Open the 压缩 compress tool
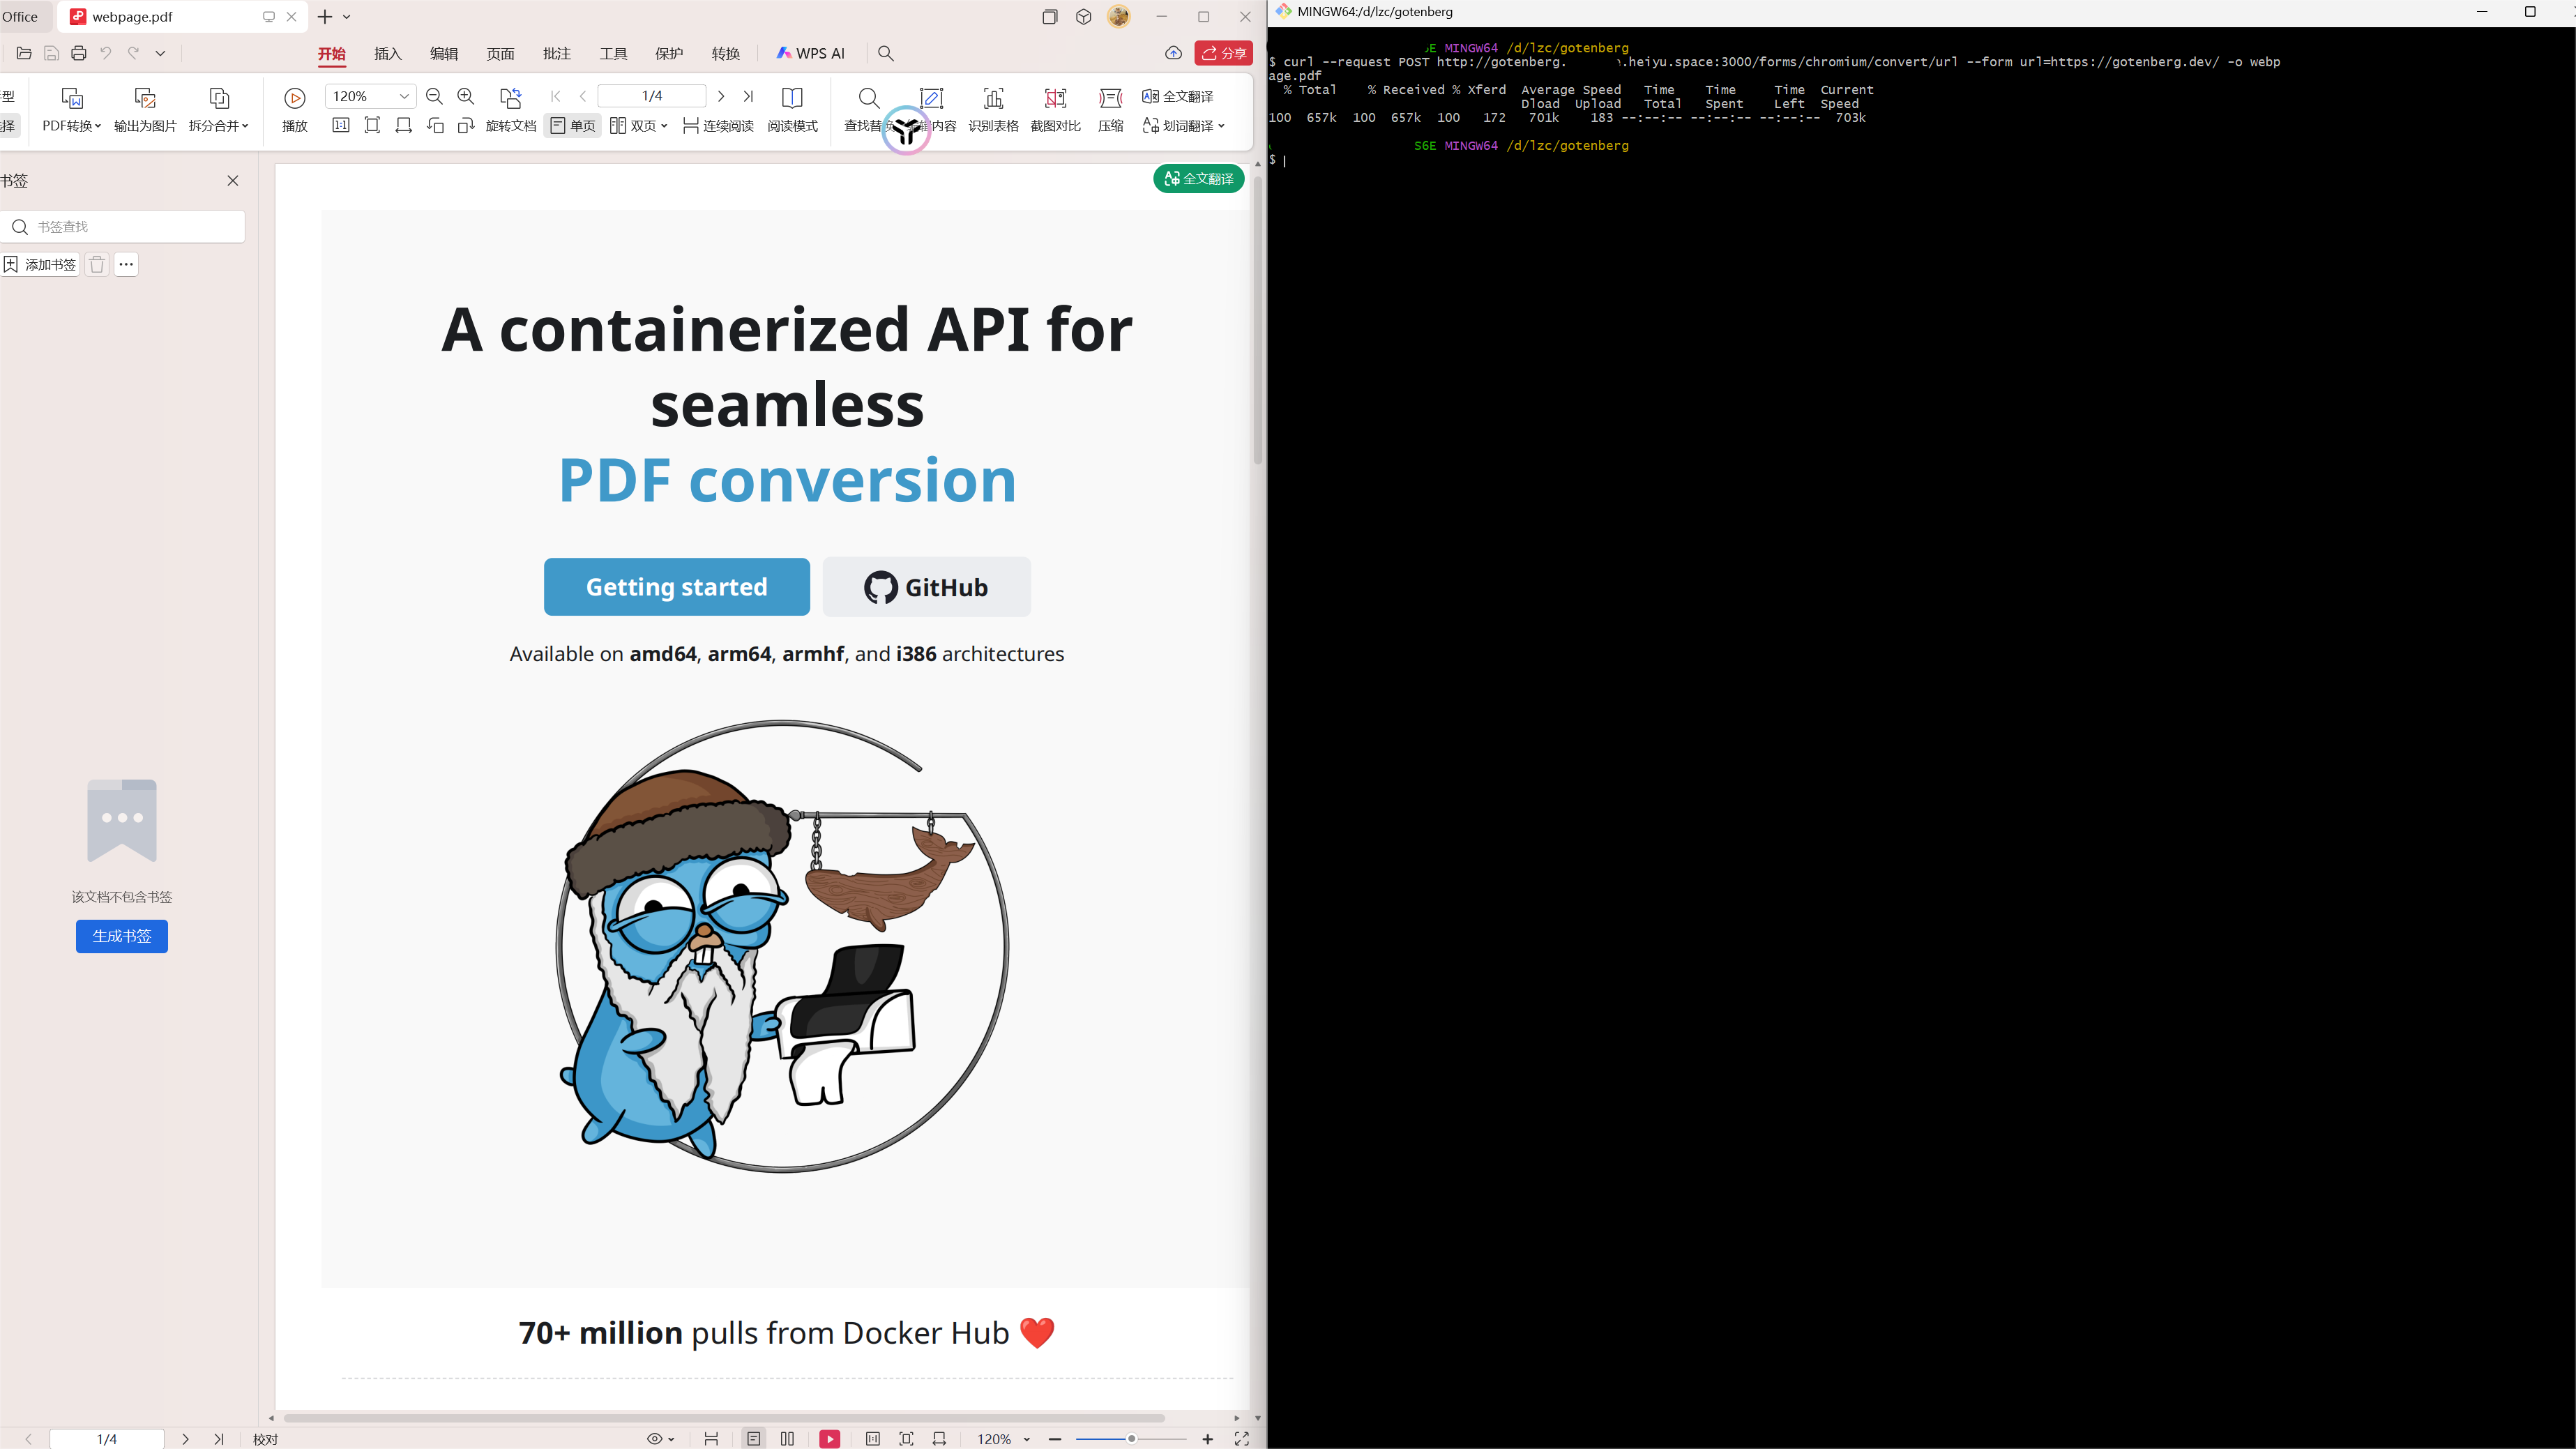 (x=1110, y=108)
